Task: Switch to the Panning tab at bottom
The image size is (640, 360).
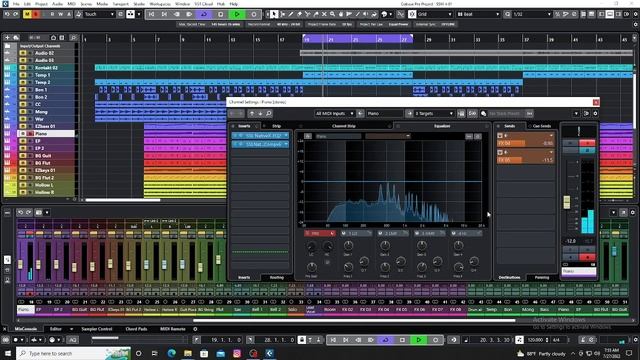Action: click(x=542, y=278)
